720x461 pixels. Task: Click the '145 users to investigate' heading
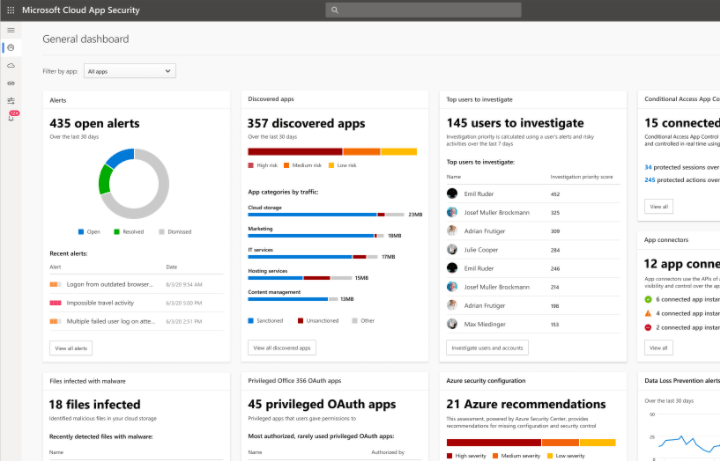[x=515, y=123]
